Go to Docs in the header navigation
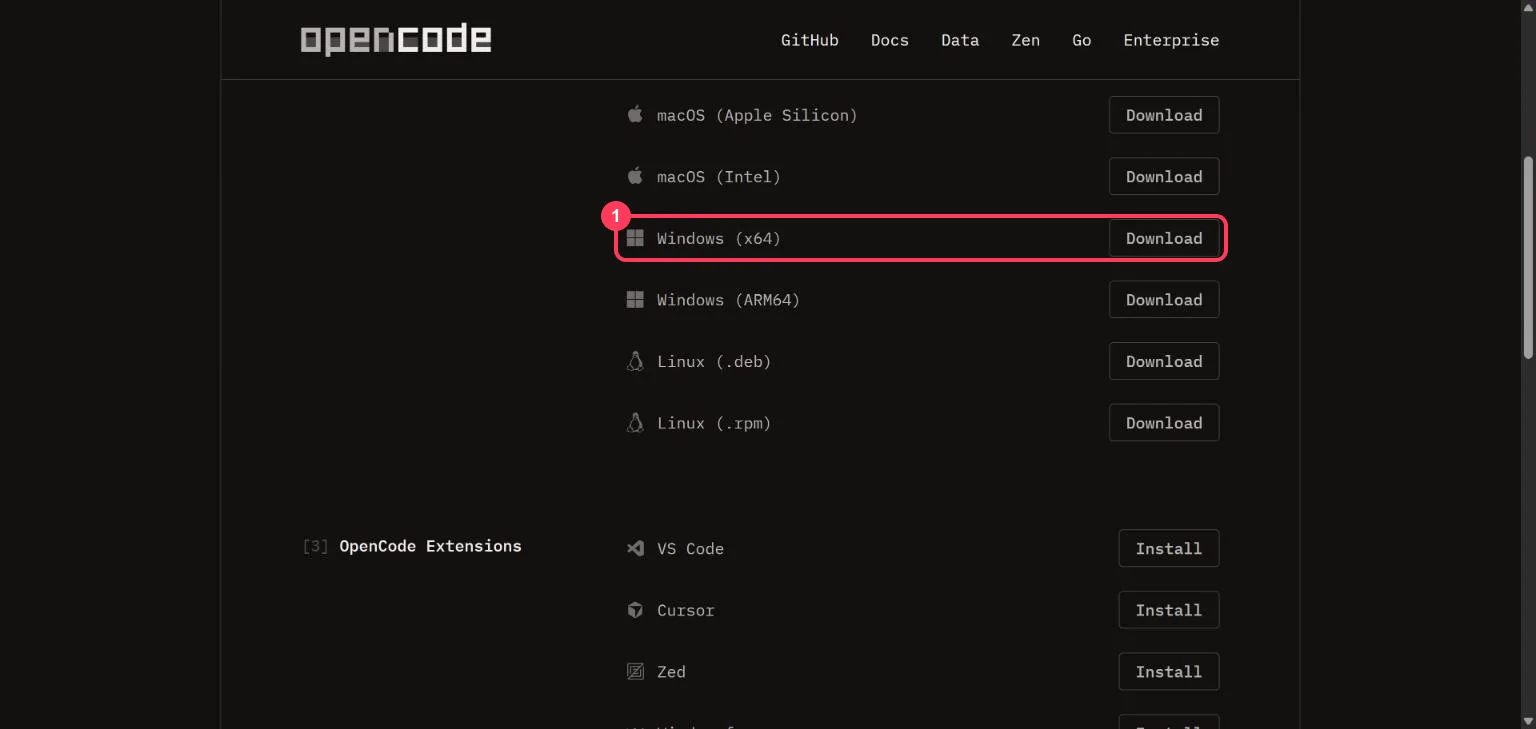This screenshot has height=729, width=1536. (890, 40)
